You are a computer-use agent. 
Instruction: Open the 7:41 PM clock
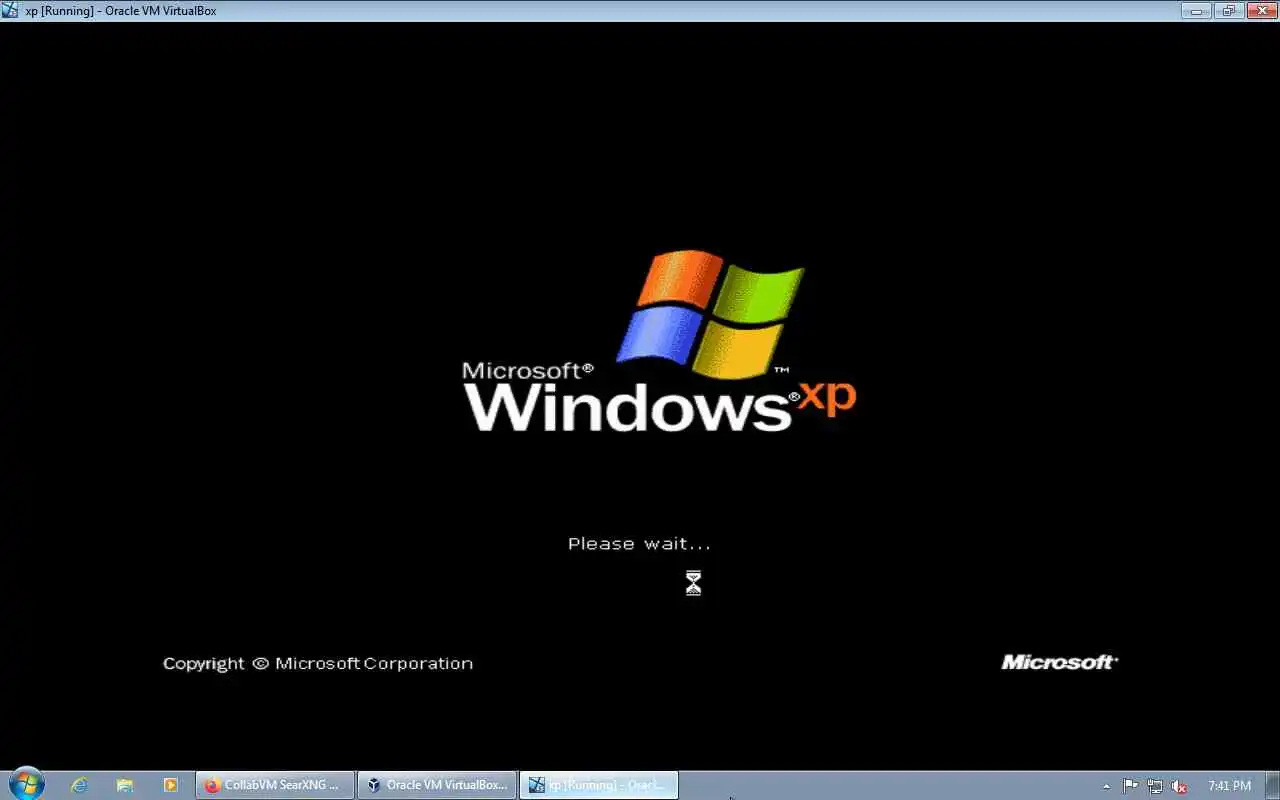pyautogui.click(x=1229, y=786)
